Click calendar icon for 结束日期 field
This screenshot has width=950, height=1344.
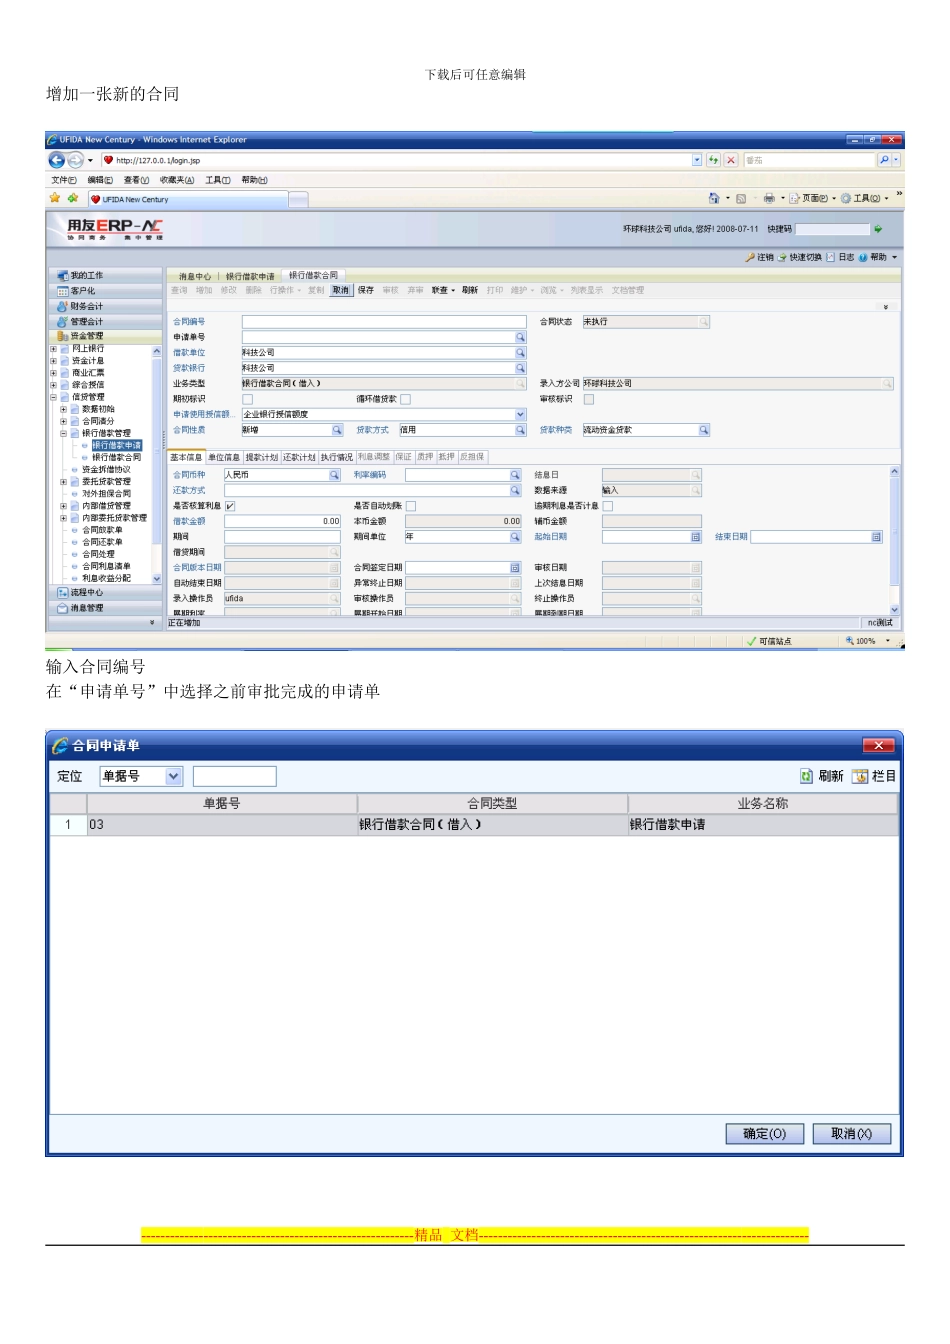[x=876, y=537]
